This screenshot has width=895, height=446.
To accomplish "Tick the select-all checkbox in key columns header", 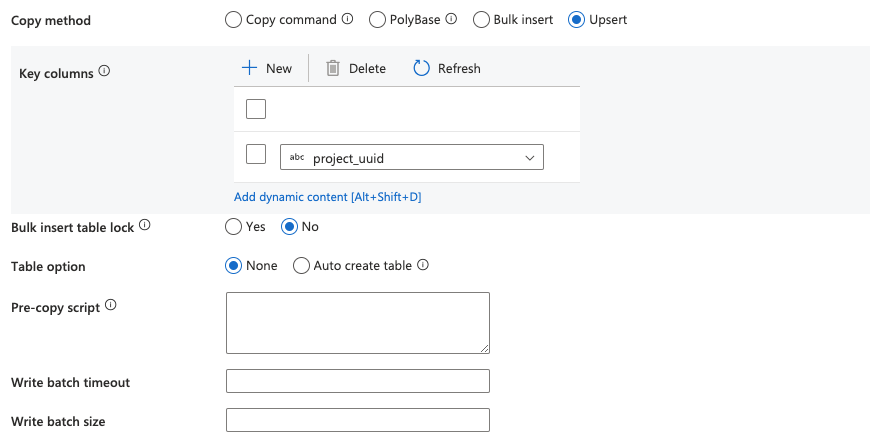I will 256,109.
